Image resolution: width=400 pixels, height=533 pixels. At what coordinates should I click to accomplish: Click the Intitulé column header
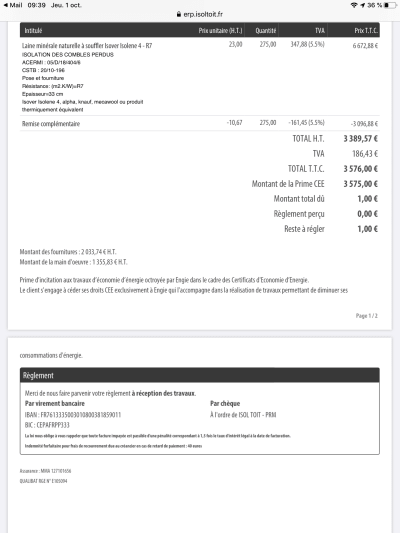click(x=33, y=31)
